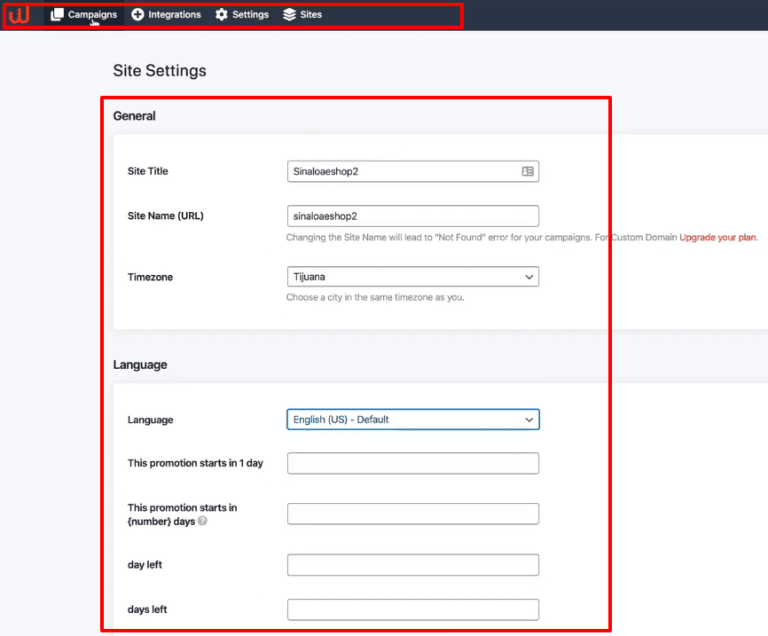Click the 'day left' input field
The height and width of the screenshot is (636, 768).
click(413, 565)
